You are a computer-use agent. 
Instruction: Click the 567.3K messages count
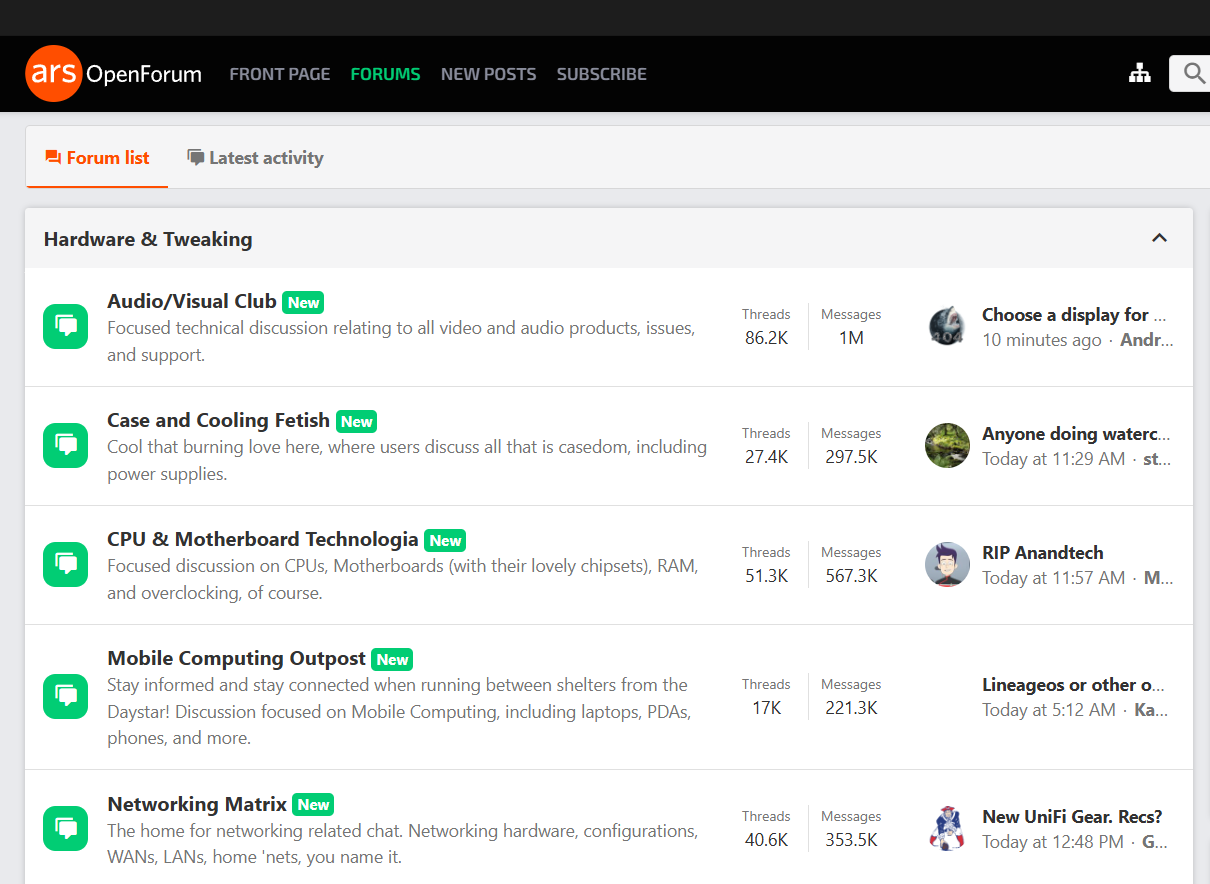click(851, 576)
